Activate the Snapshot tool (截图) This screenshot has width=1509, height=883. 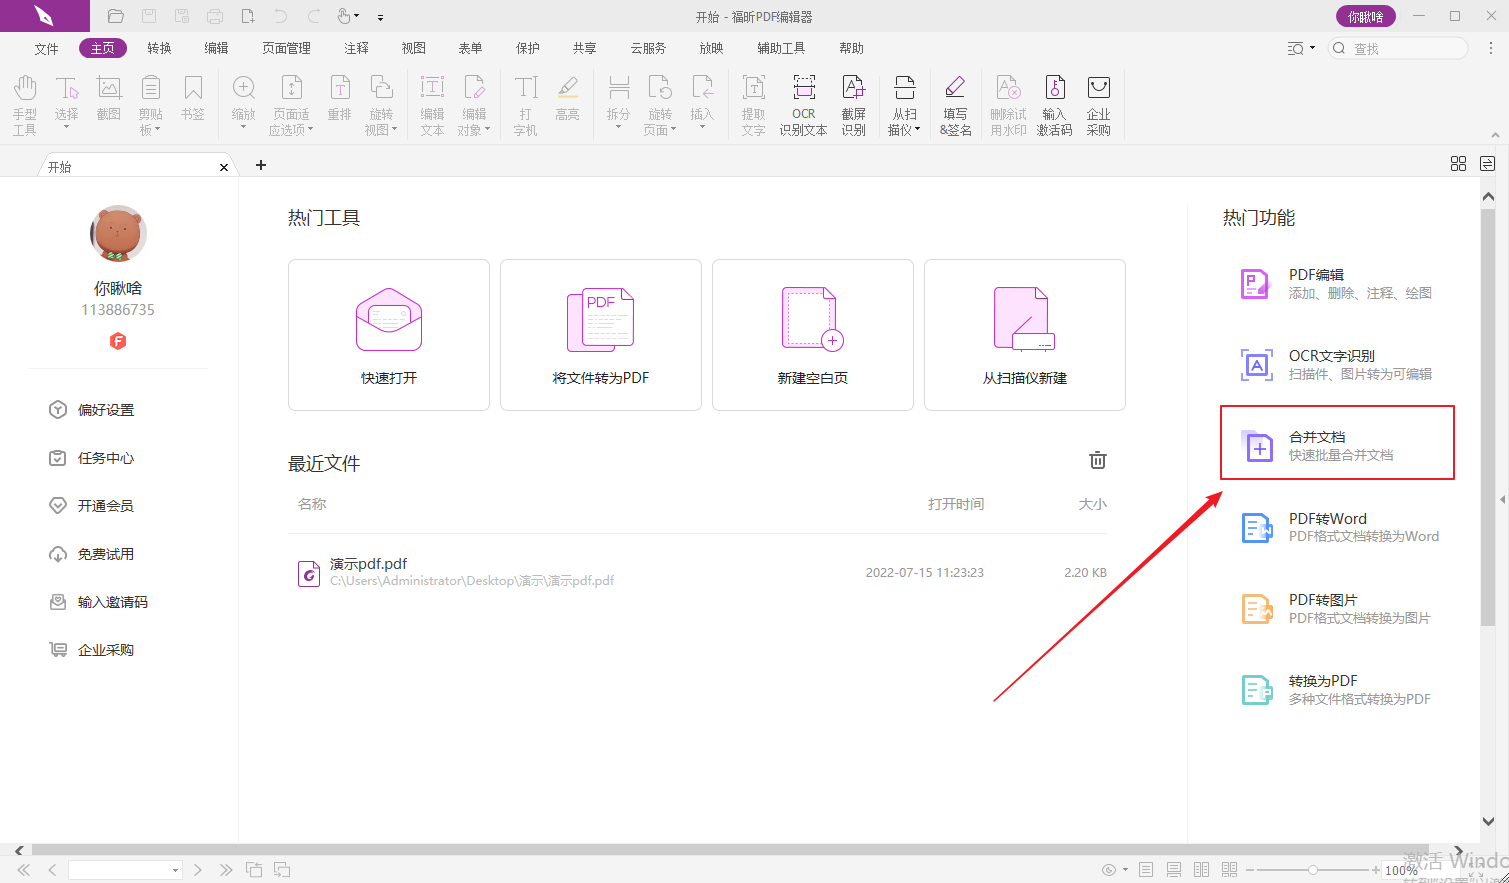(x=109, y=97)
